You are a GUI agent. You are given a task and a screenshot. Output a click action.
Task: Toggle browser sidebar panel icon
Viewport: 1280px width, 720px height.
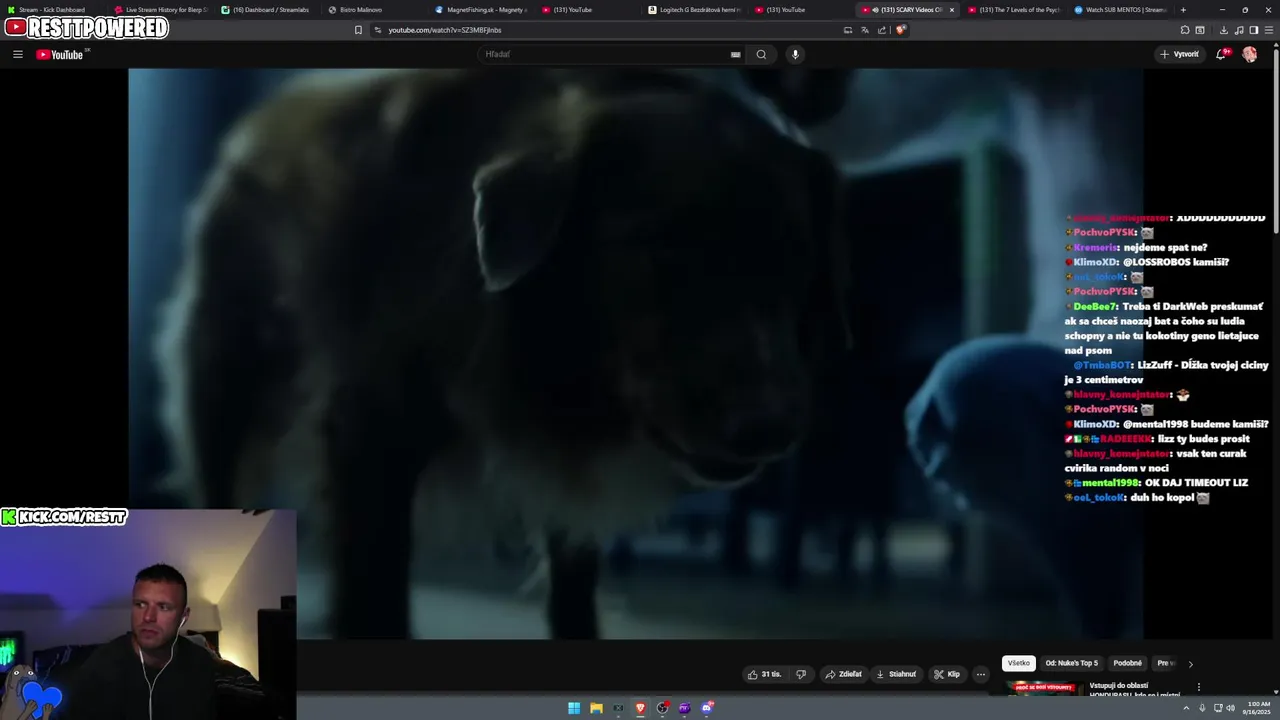click(x=1254, y=30)
